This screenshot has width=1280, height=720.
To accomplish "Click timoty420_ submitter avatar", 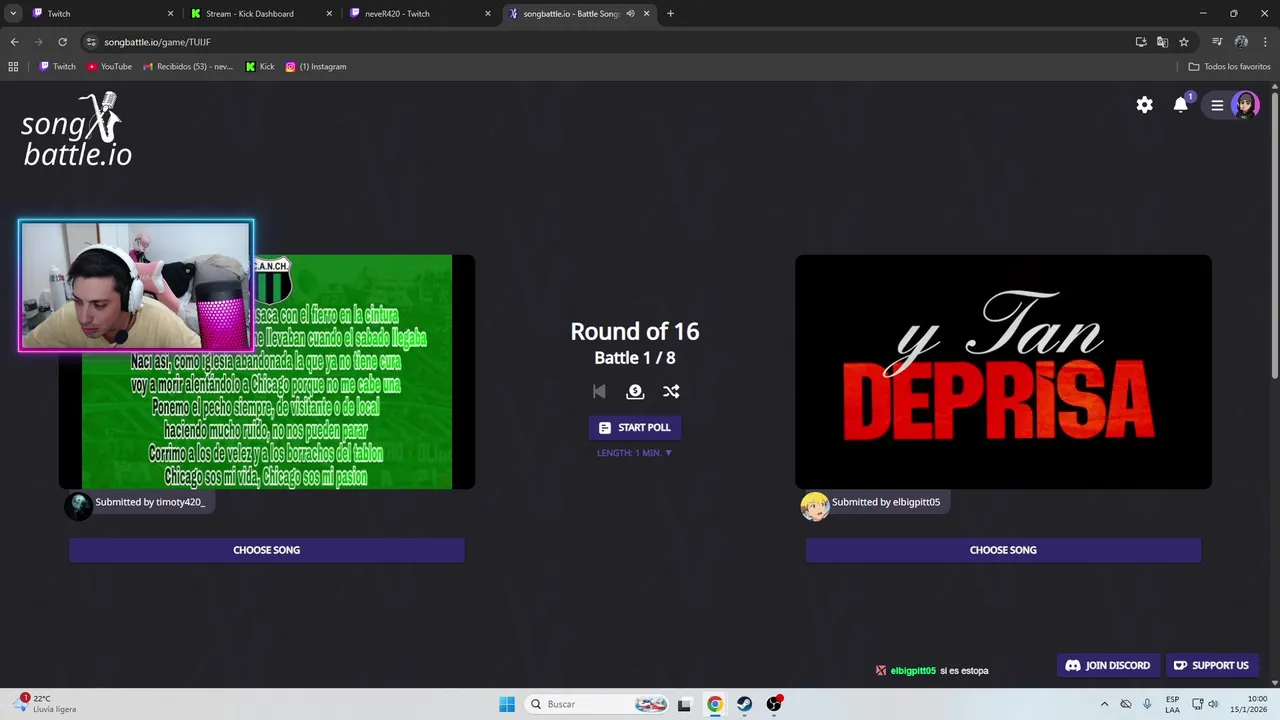I will (x=78, y=506).
